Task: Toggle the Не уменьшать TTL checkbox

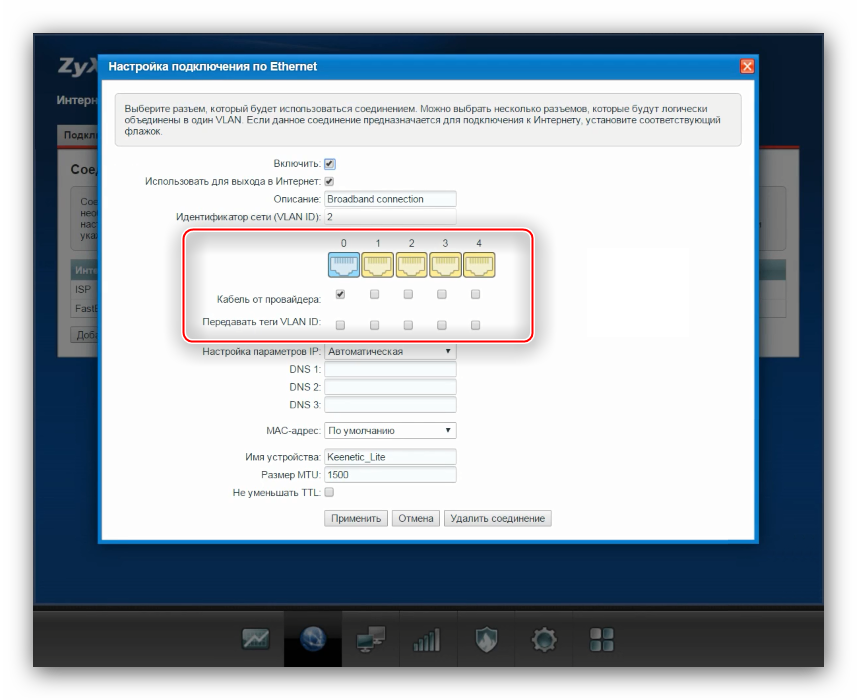Action: [x=330, y=492]
